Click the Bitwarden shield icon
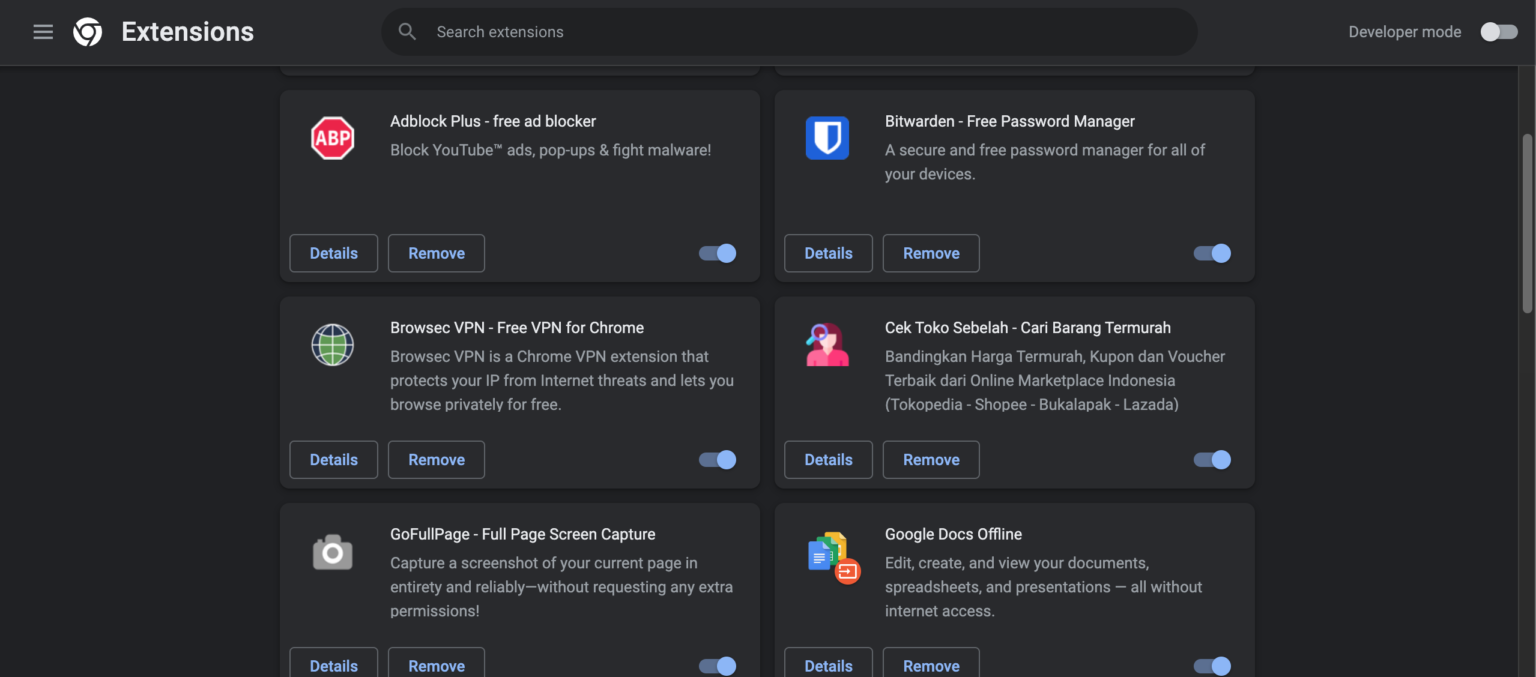This screenshot has height=677, width=1536. coord(827,138)
